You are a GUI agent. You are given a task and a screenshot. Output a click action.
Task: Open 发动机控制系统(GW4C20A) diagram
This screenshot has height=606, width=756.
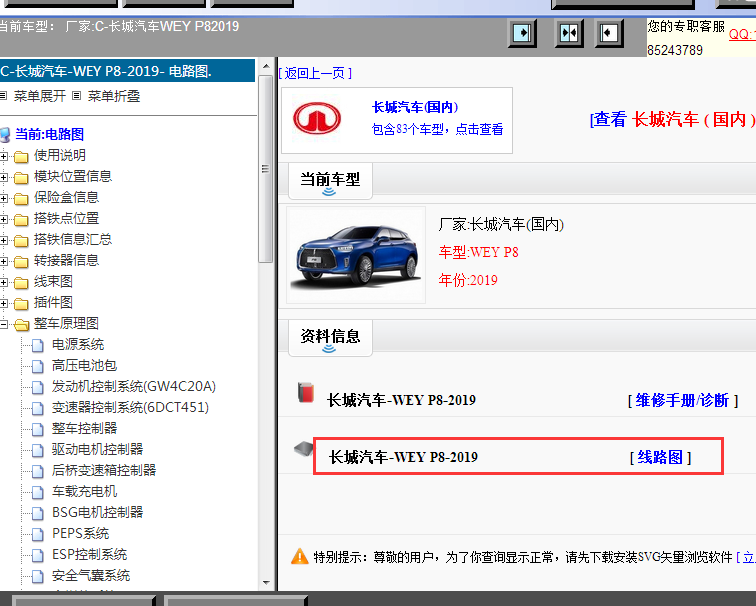click(134, 387)
